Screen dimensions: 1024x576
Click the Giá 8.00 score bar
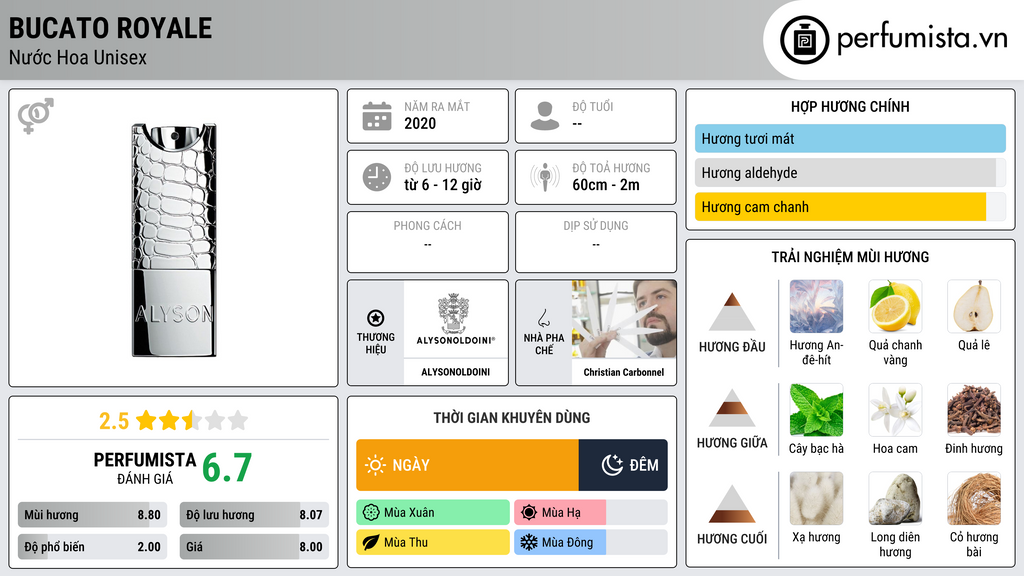point(254,547)
